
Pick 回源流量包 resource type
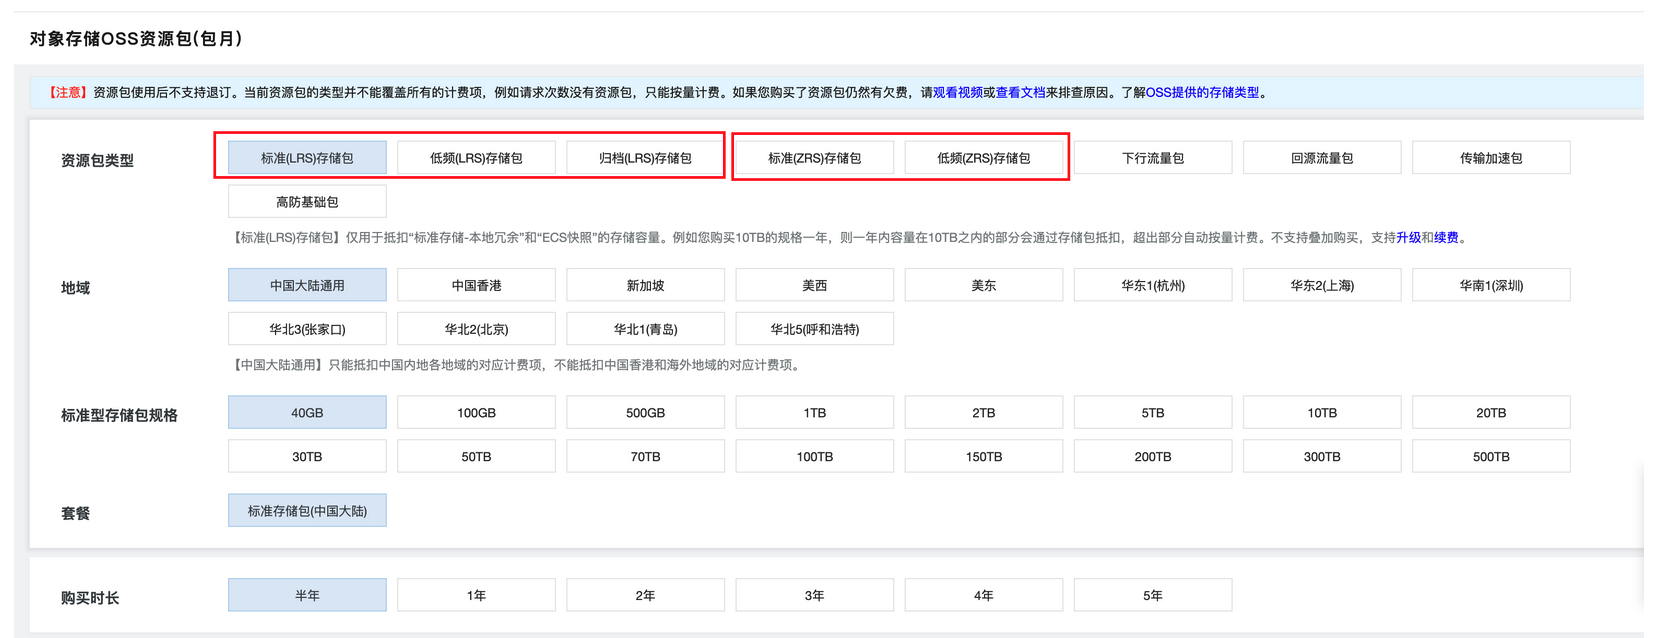click(1322, 158)
